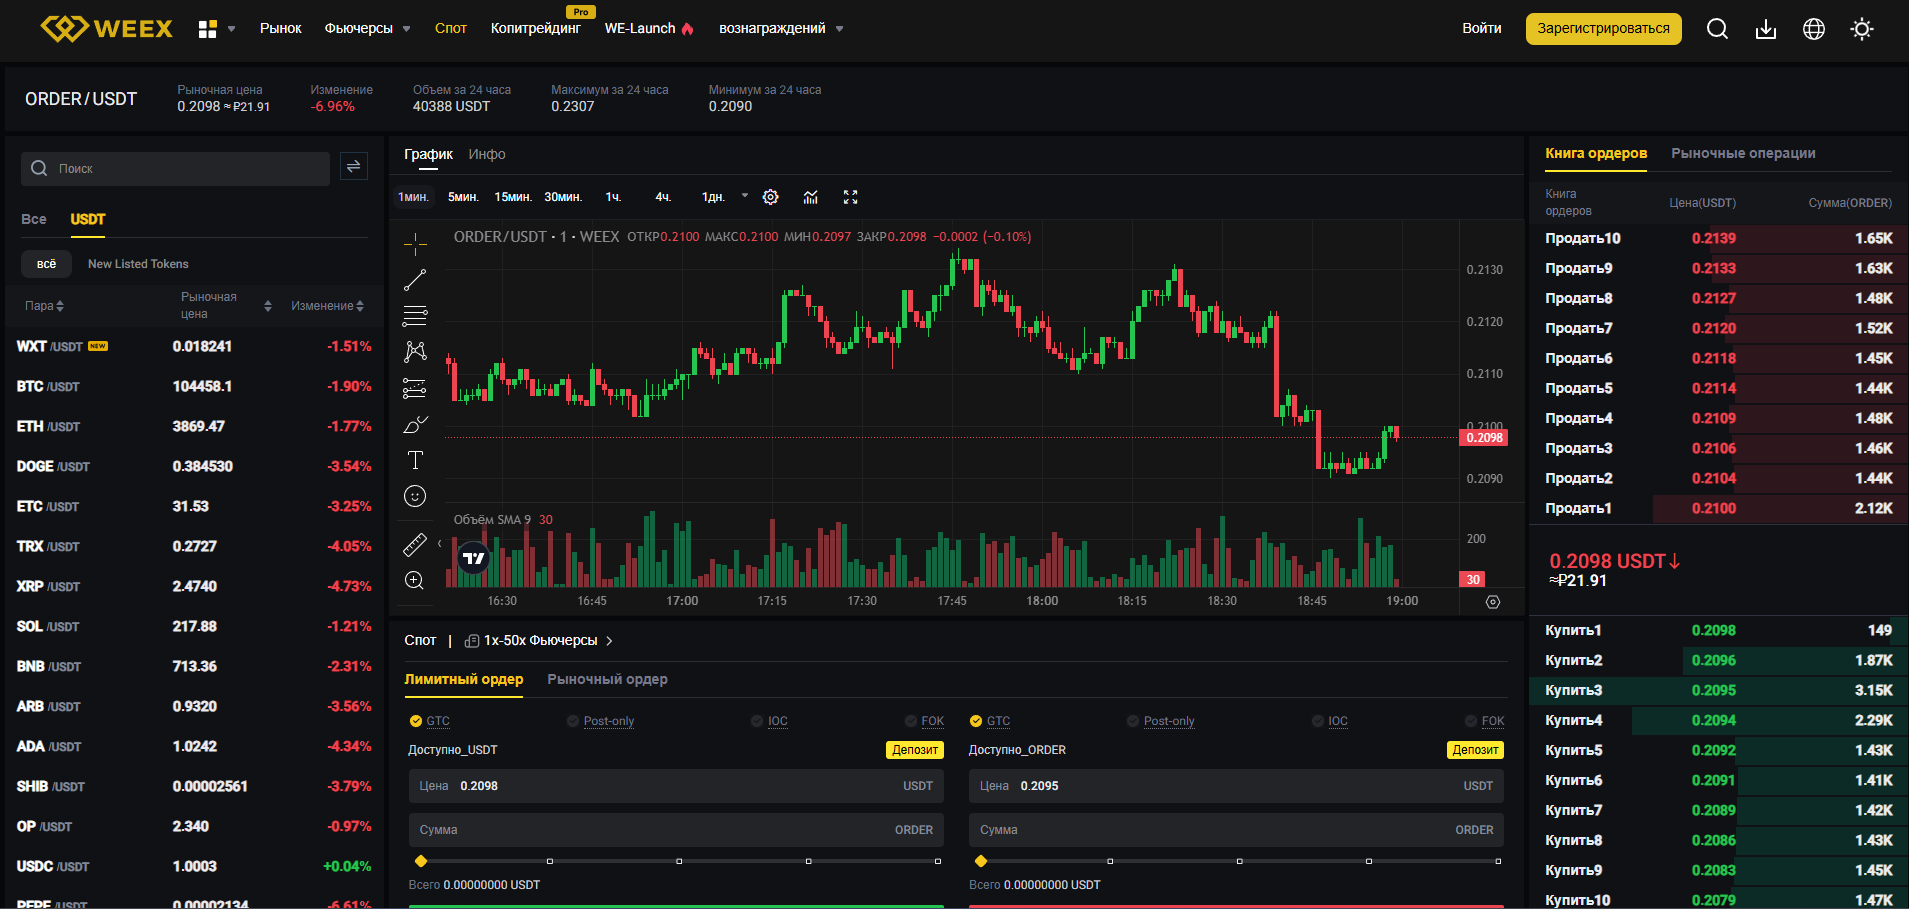1909x909 pixels.
Task: Click the Продать1 0.2100 order row
Action: [x=1718, y=508]
